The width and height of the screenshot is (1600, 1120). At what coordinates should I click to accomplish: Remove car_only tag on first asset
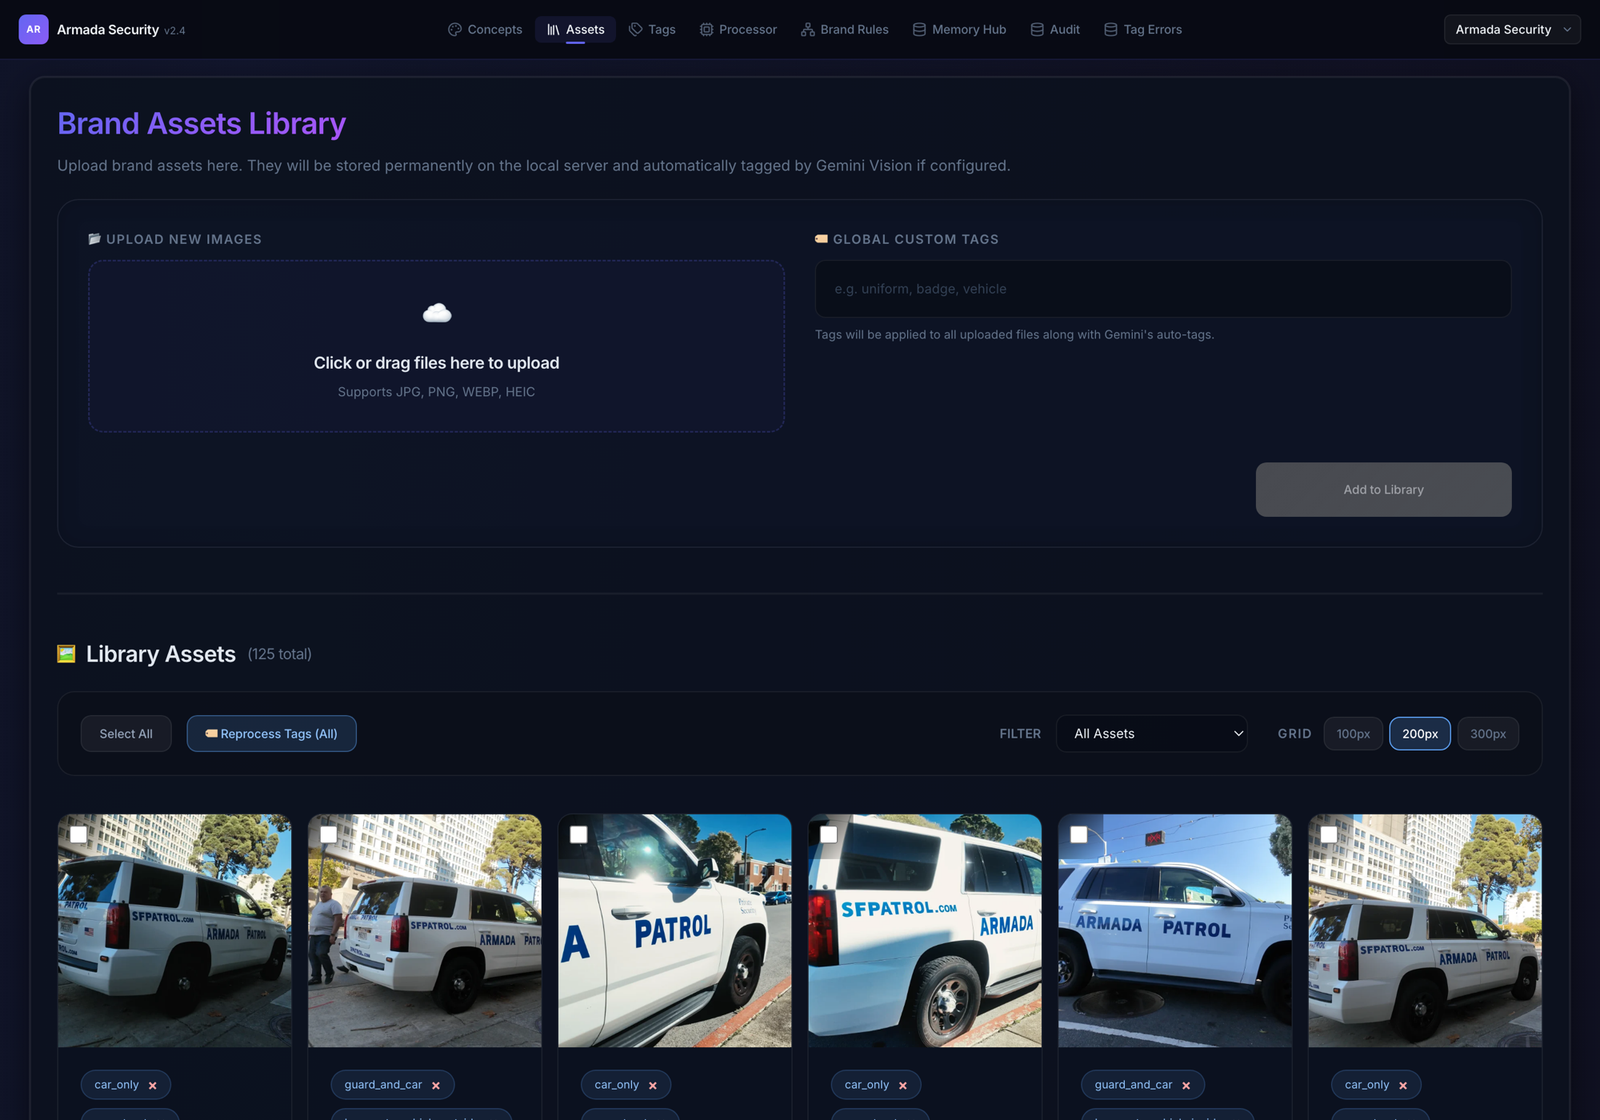coord(153,1085)
